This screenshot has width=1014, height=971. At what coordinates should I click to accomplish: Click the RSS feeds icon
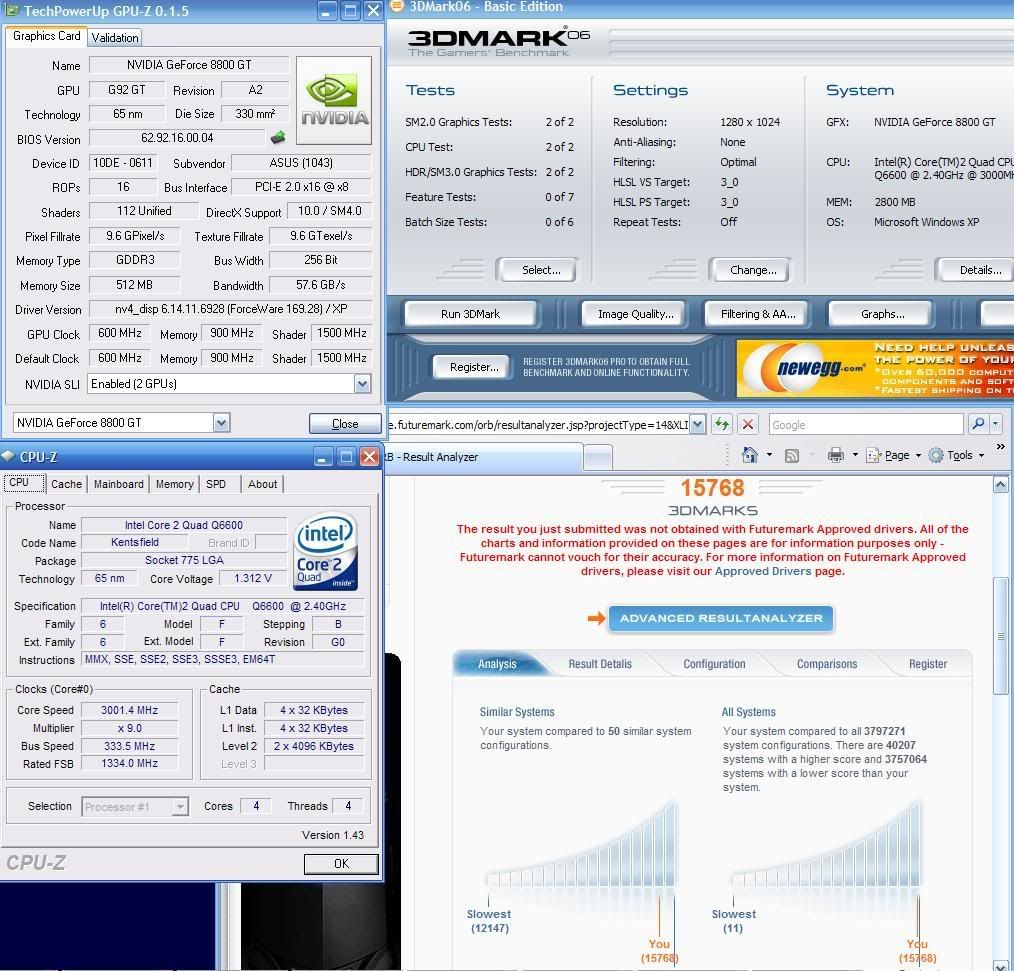tap(792, 456)
